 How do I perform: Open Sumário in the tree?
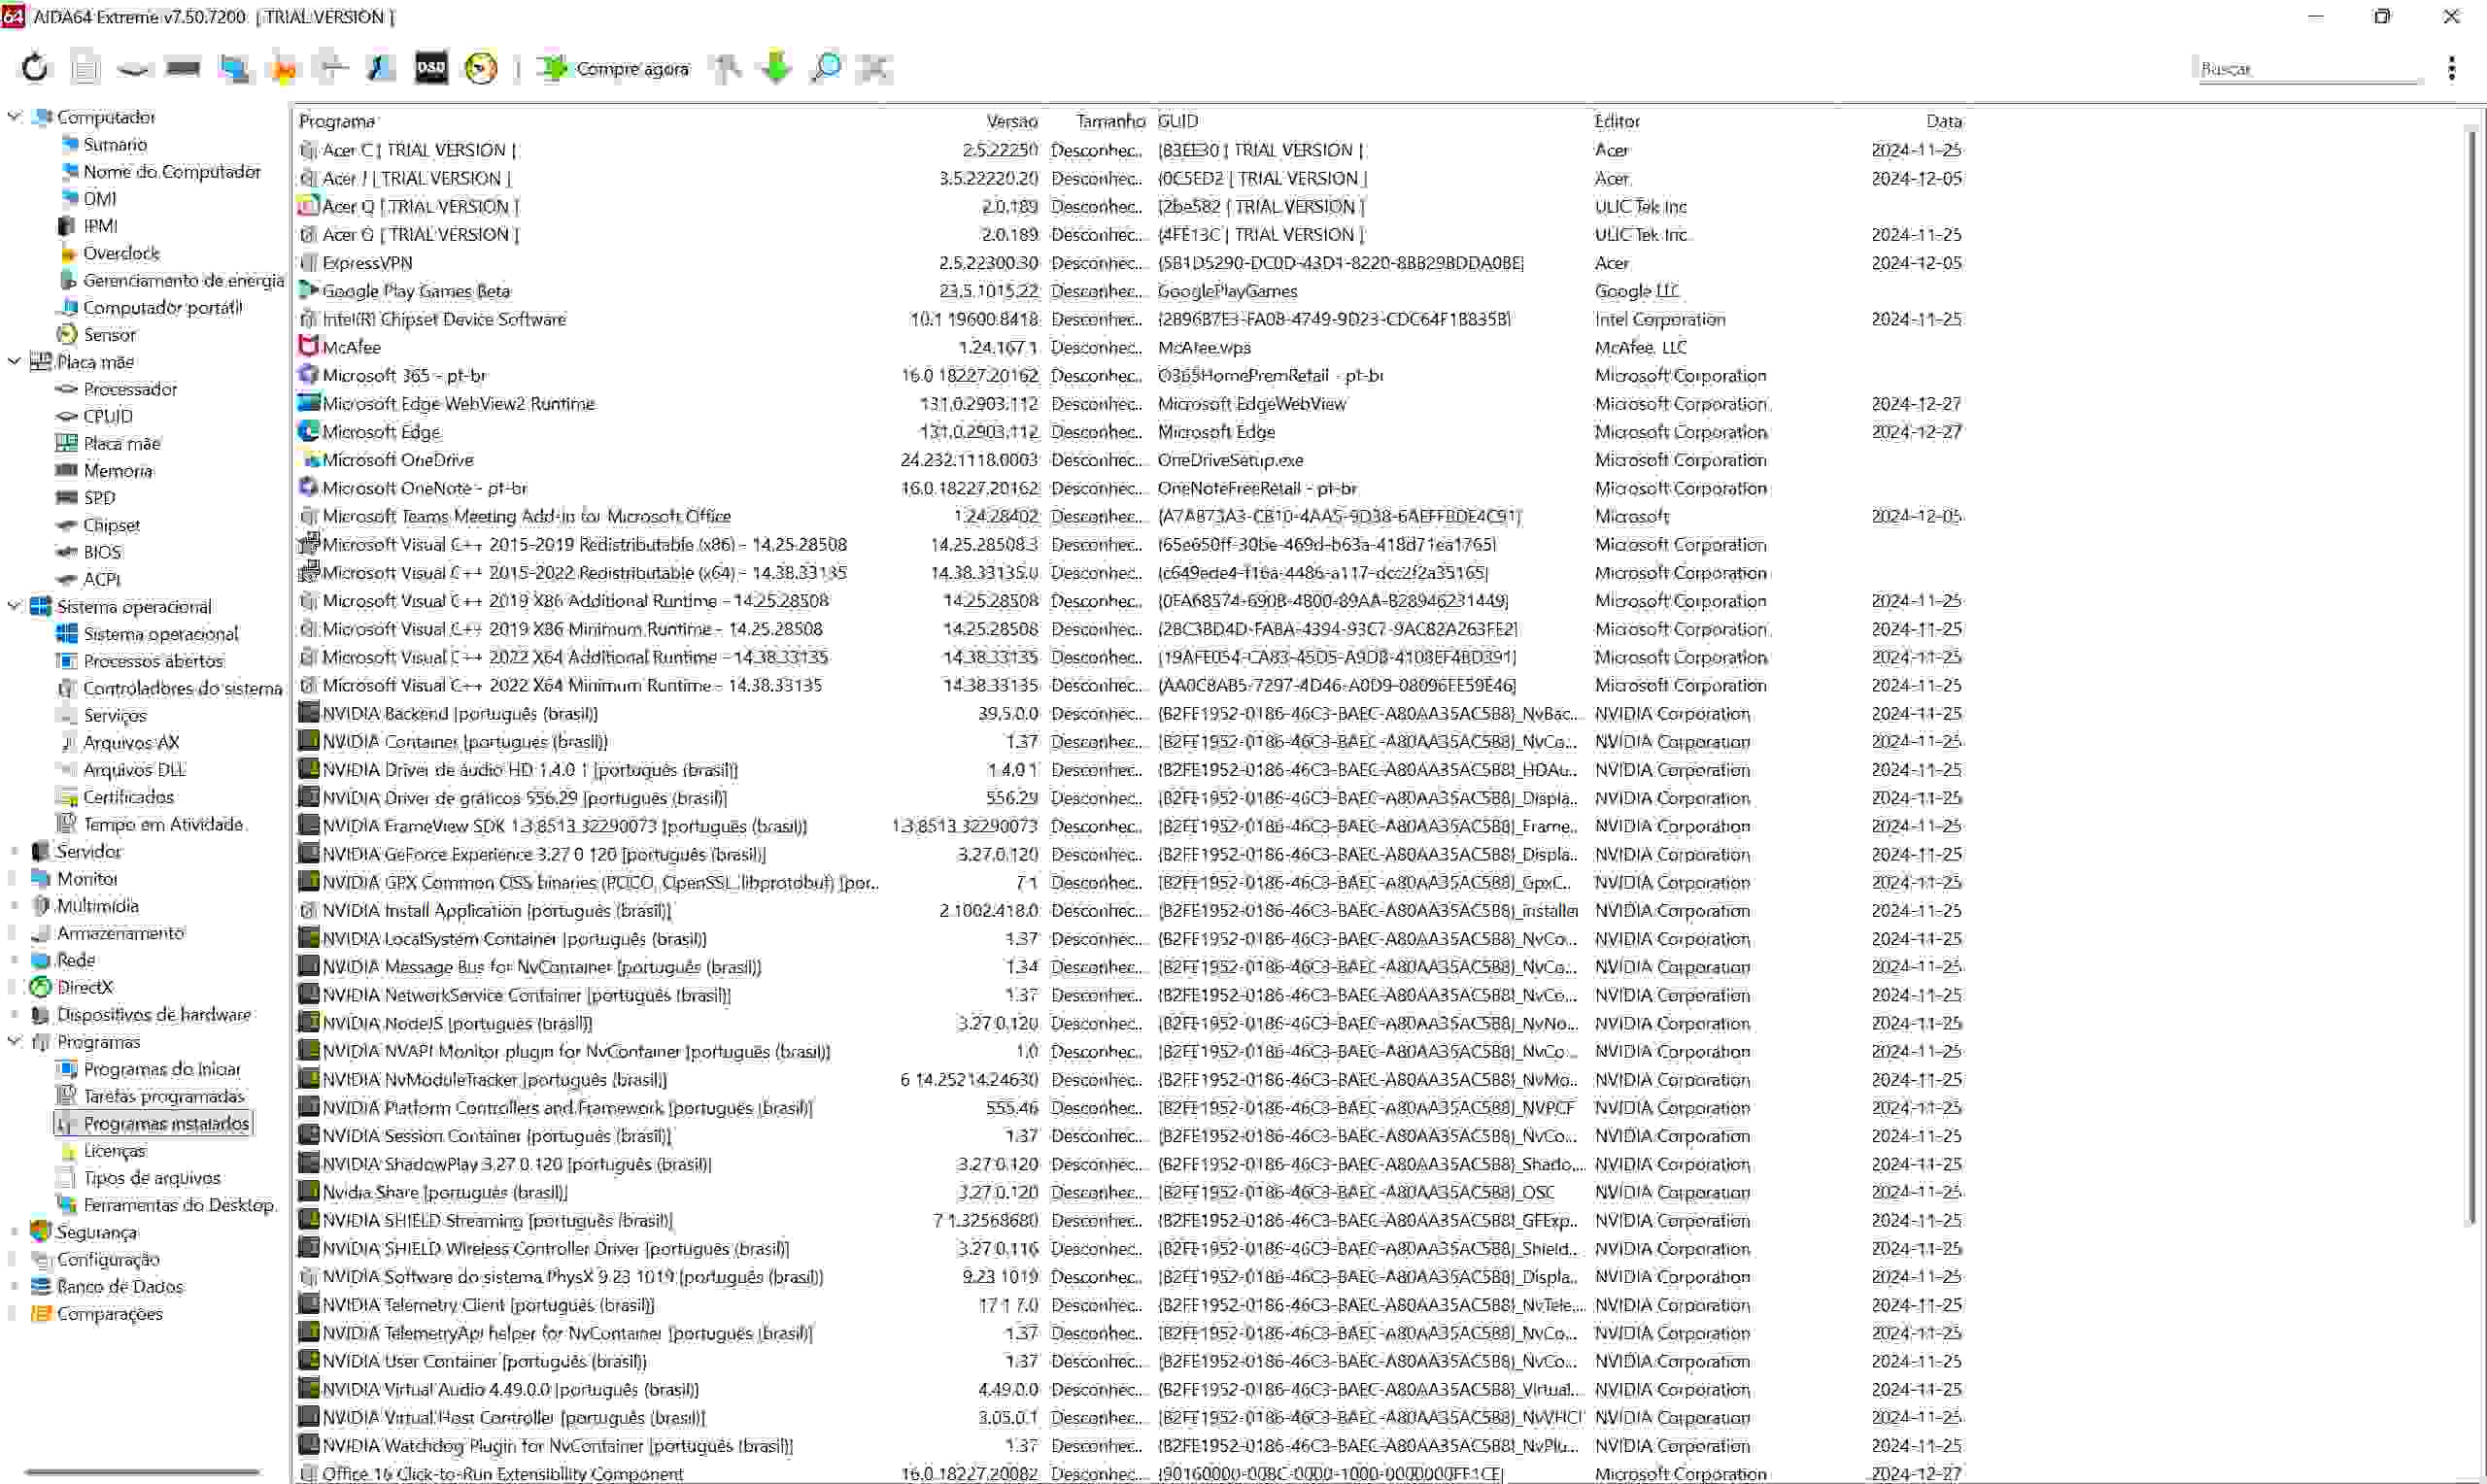(115, 144)
